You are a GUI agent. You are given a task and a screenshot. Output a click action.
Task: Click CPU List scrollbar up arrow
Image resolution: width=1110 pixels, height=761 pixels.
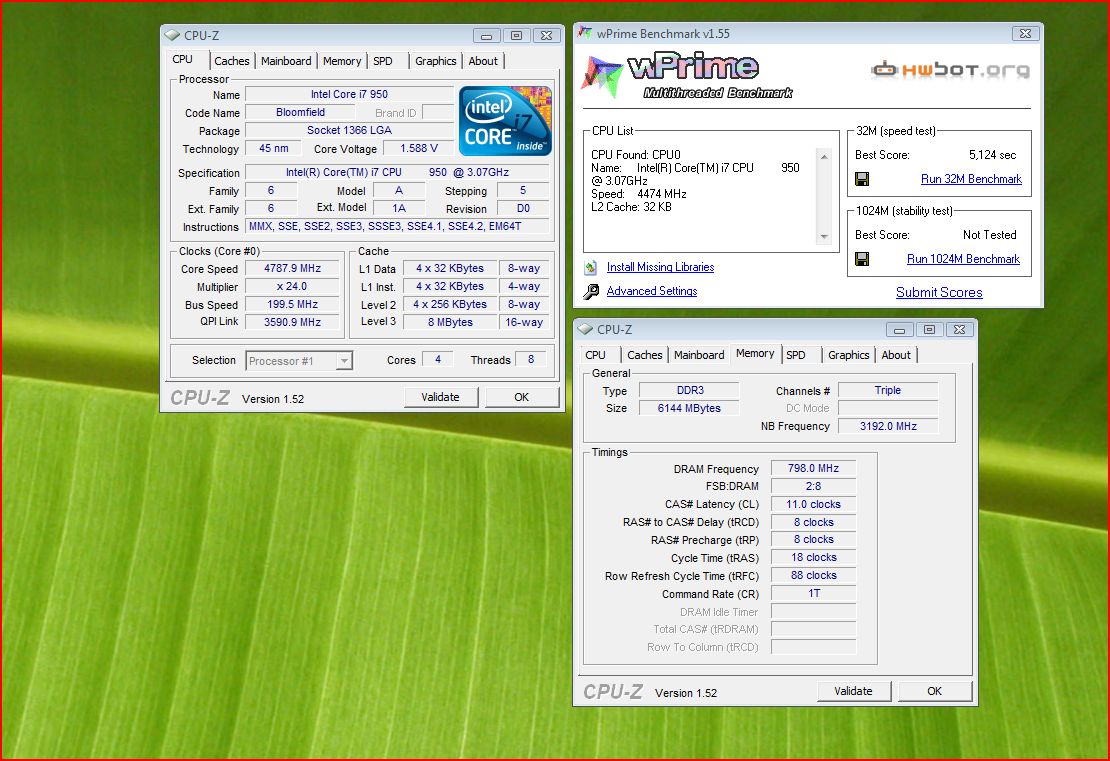[824, 156]
